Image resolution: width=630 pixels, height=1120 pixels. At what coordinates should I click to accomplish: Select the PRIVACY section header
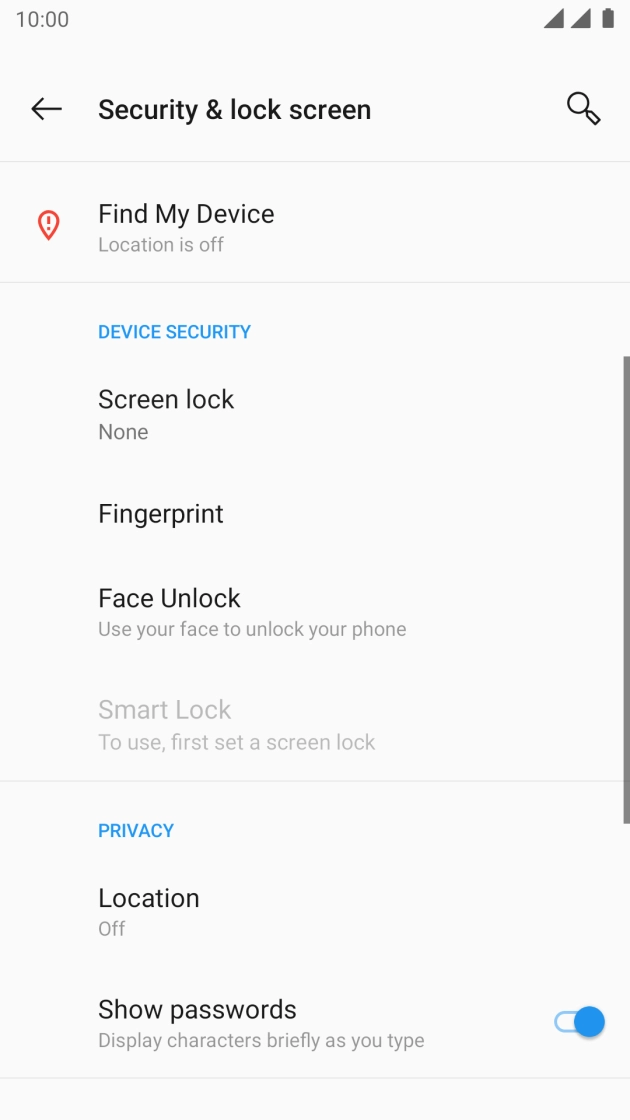[136, 830]
